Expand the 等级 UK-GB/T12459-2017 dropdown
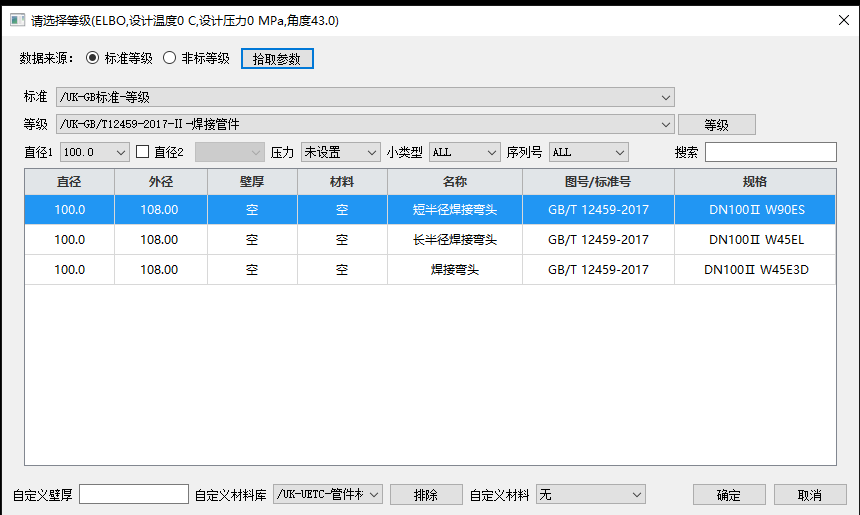 click(x=365, y=124)
